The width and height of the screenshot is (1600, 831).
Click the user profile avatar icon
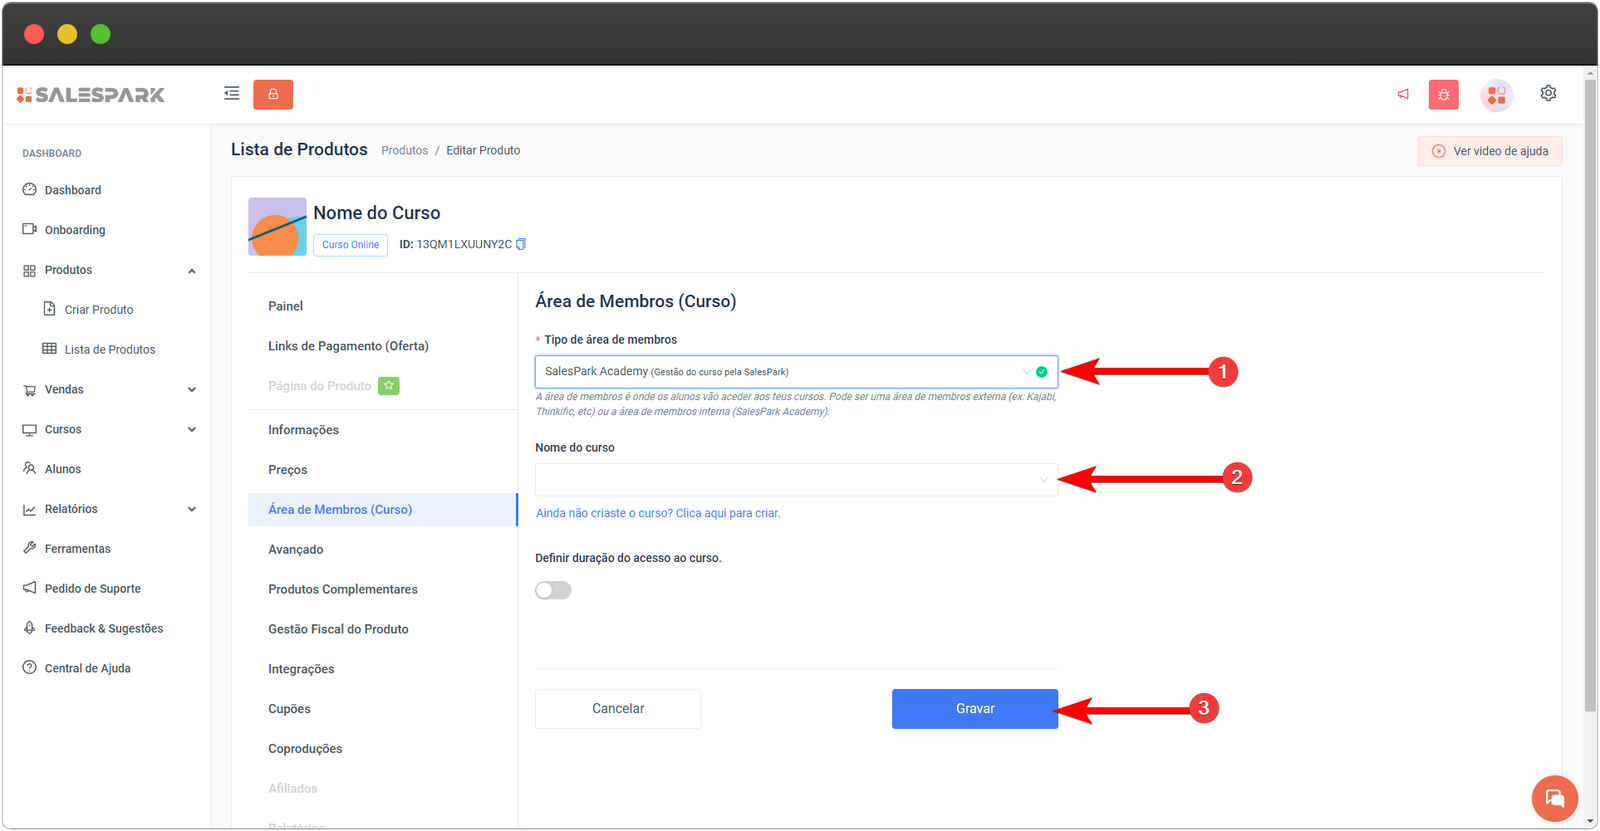coord(1496,95)
